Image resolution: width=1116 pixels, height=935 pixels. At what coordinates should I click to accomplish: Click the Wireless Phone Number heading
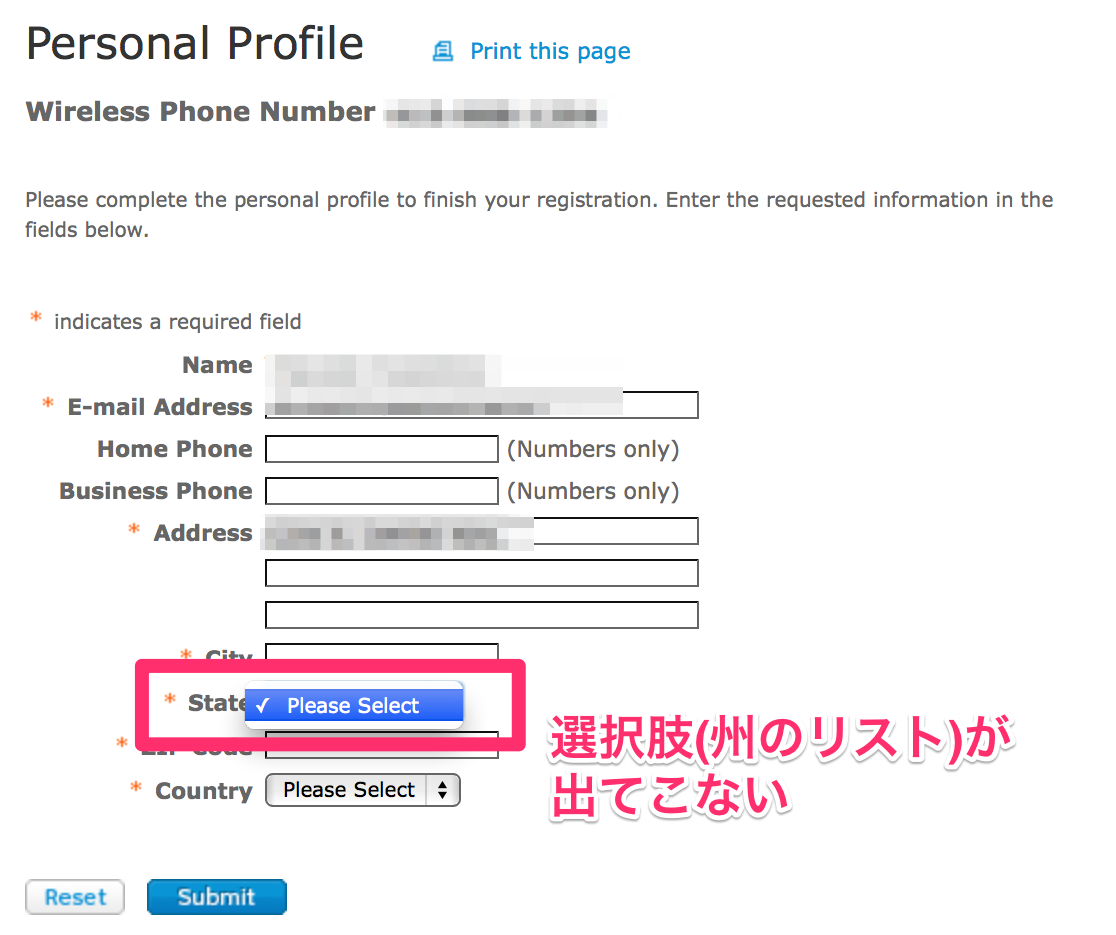[x=200, y=112]
